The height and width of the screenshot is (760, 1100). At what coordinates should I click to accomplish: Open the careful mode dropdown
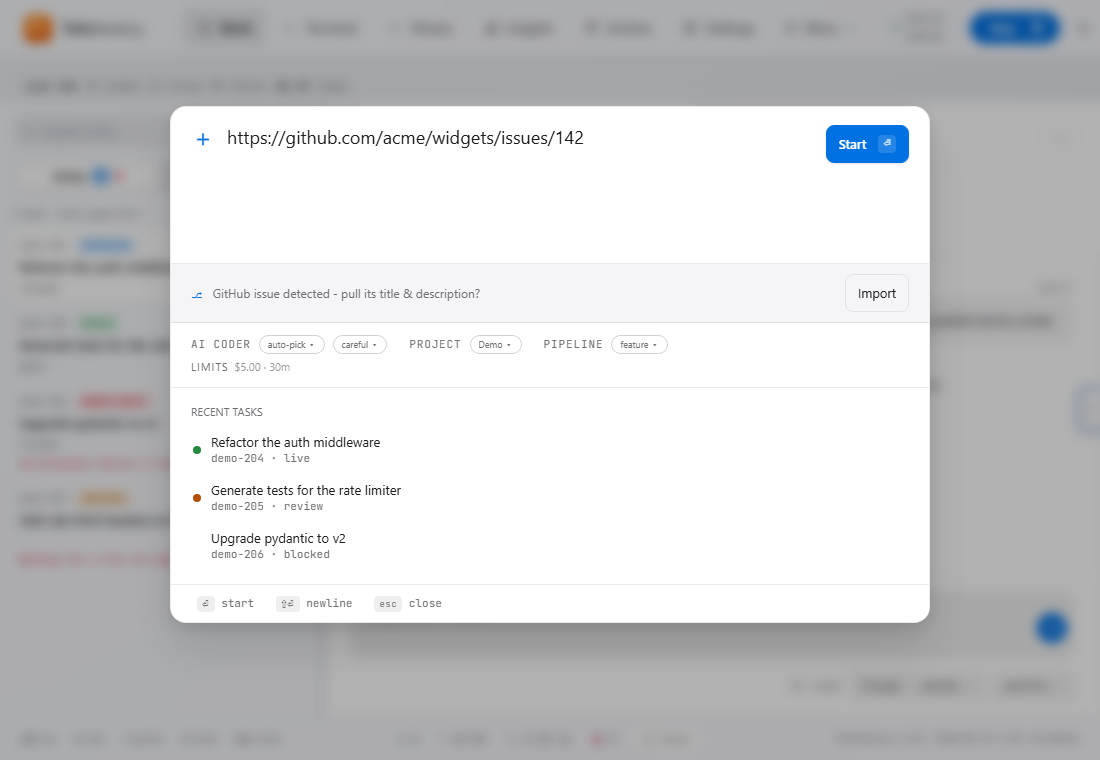coord(359,345)
